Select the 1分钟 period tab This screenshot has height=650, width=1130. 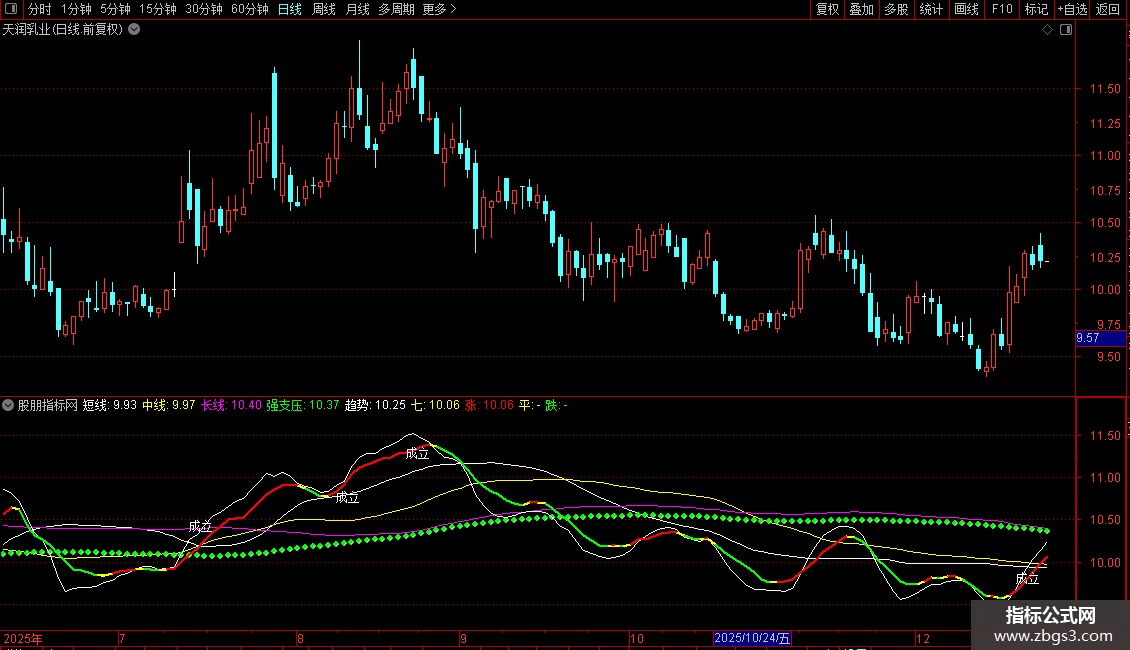76,9
